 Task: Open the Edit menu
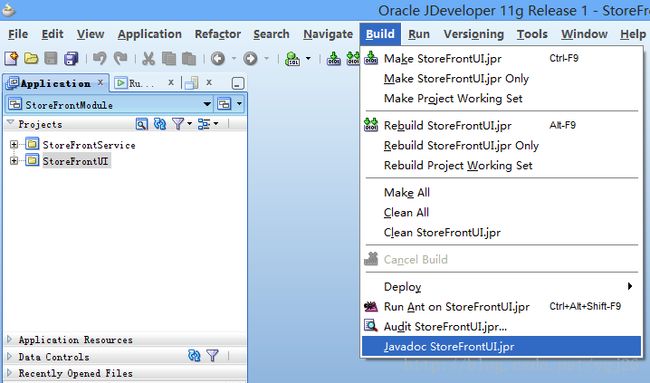(x=52, y=34)
